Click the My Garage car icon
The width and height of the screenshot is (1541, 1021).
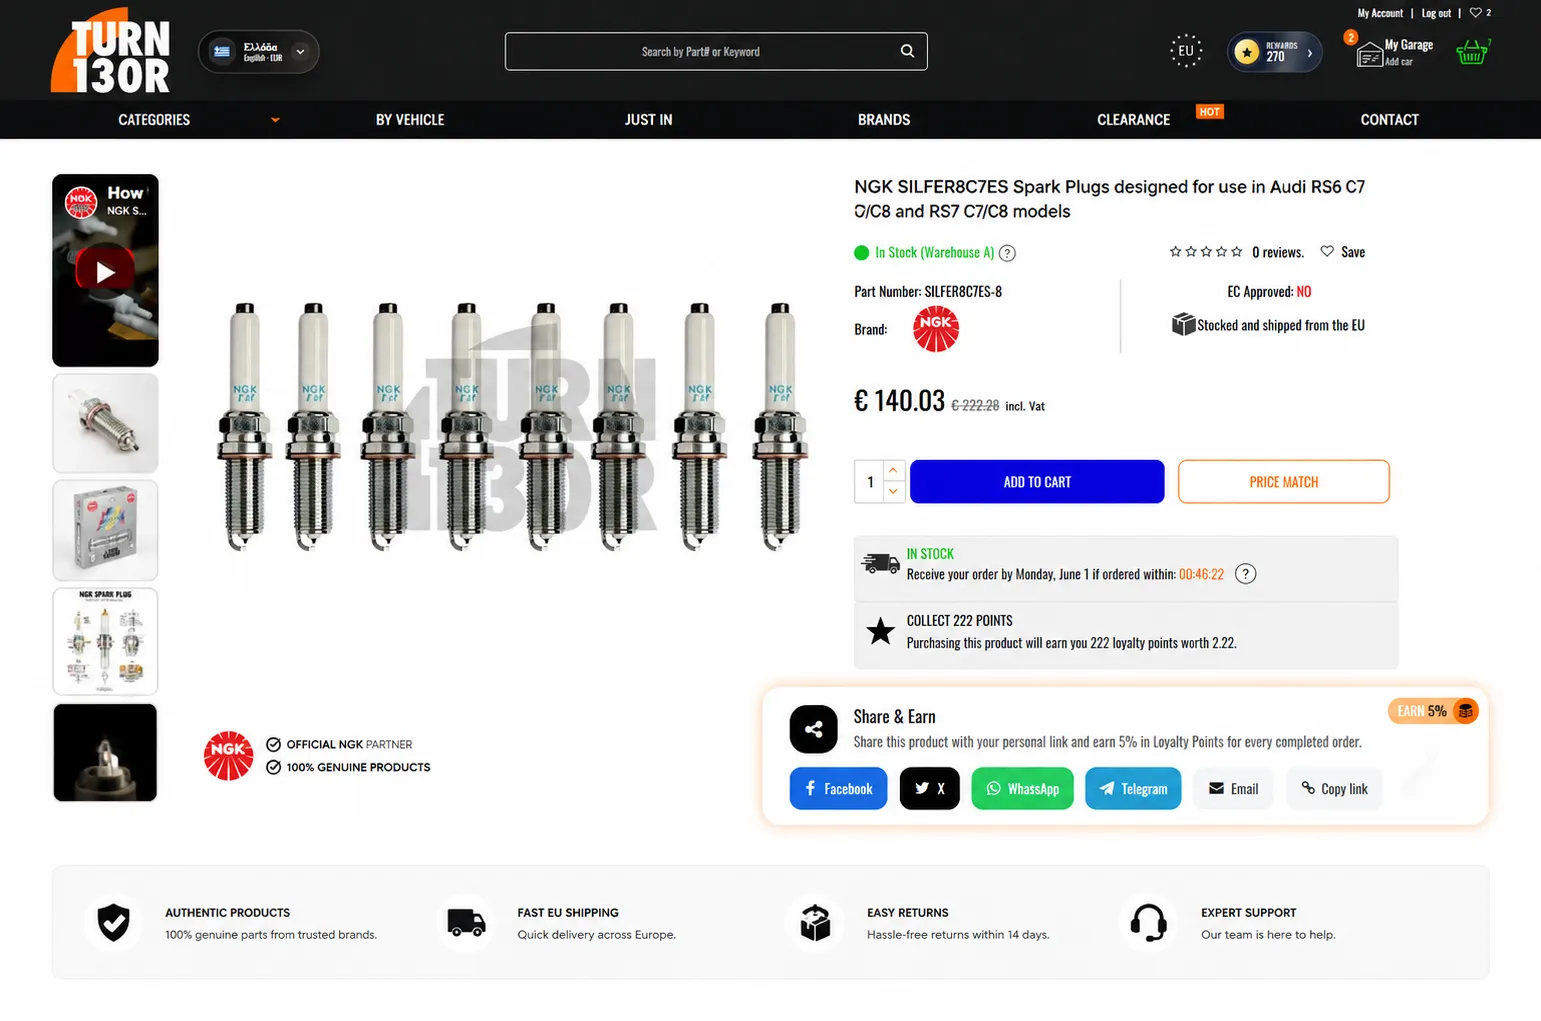pyautogui.click(x=1369, y=54)
